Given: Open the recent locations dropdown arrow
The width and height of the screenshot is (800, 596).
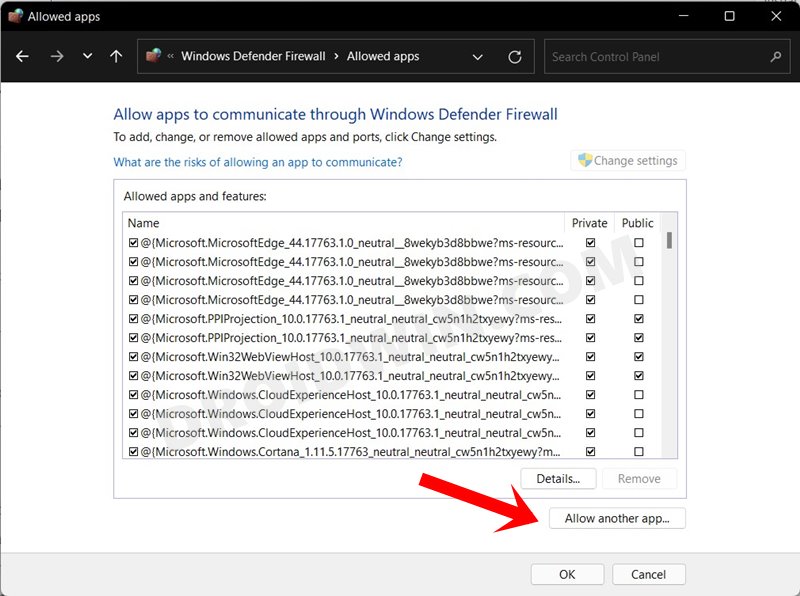Looking at the screenshot, I should [88, 56].
